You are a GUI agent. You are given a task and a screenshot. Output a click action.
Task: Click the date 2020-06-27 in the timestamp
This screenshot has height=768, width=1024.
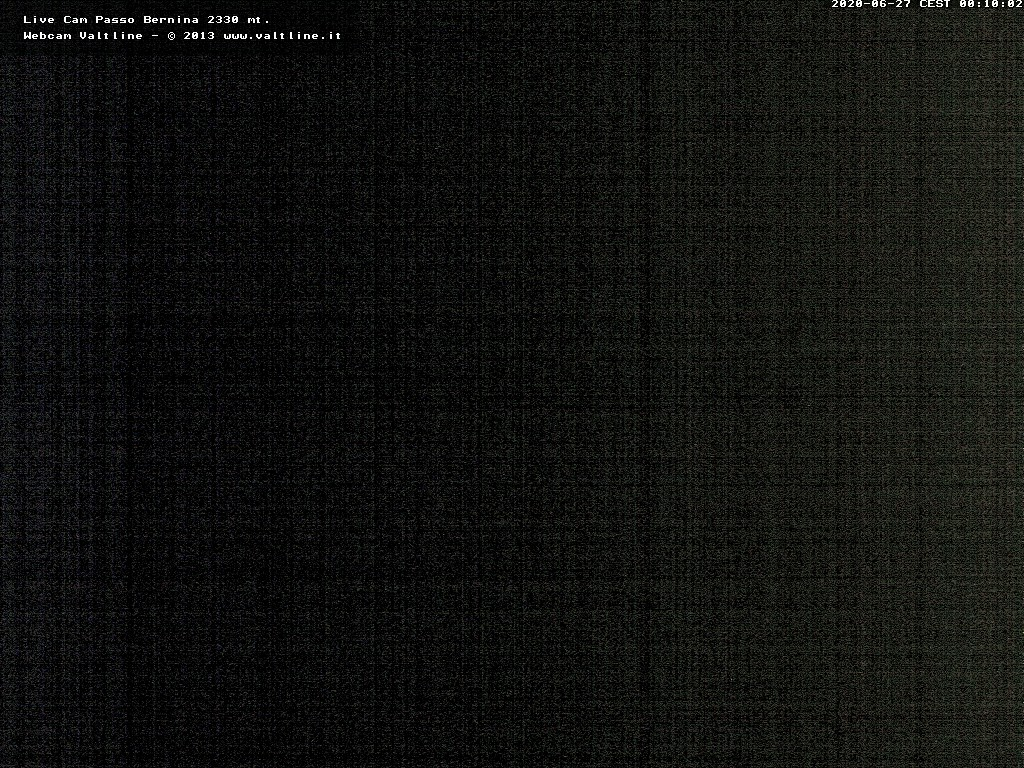871,4
